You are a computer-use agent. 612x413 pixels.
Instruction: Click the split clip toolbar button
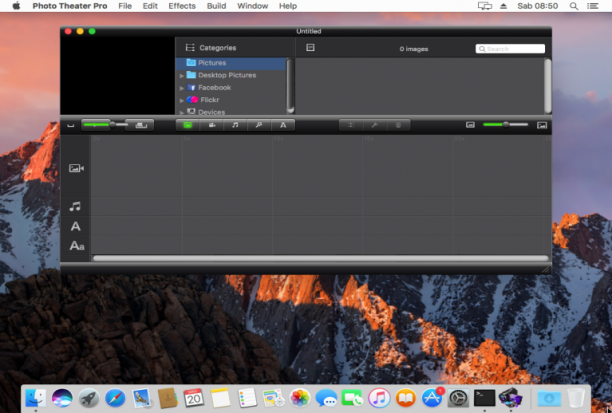coord(350,125)
